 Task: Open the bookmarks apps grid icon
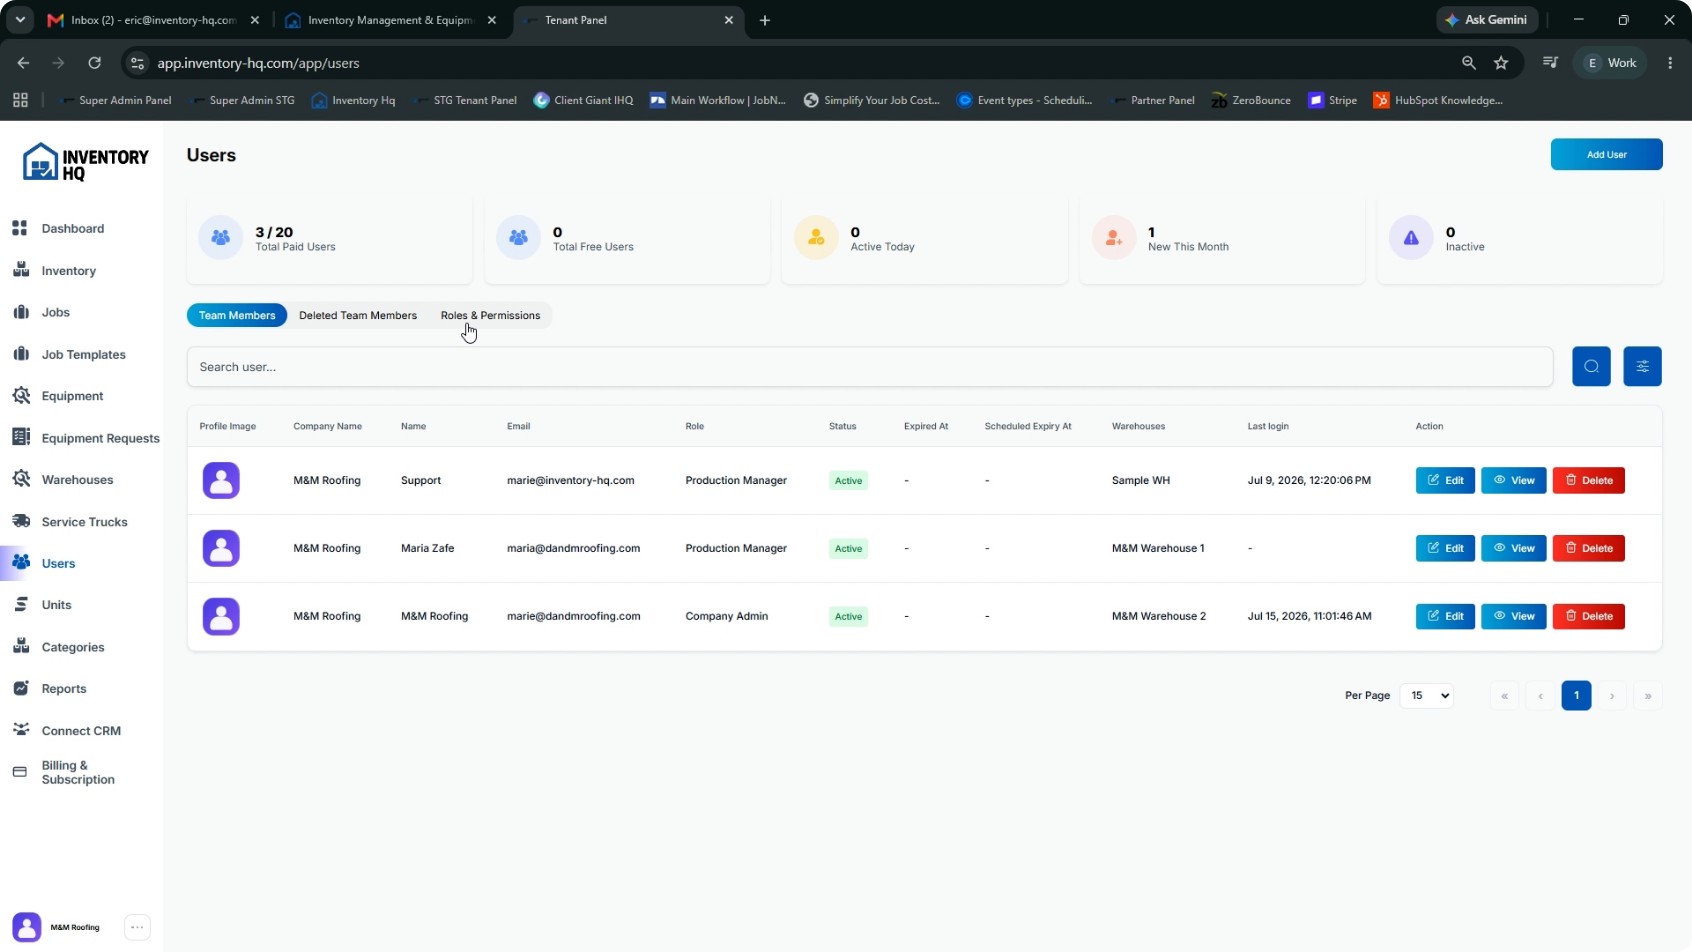pos(20,100)
